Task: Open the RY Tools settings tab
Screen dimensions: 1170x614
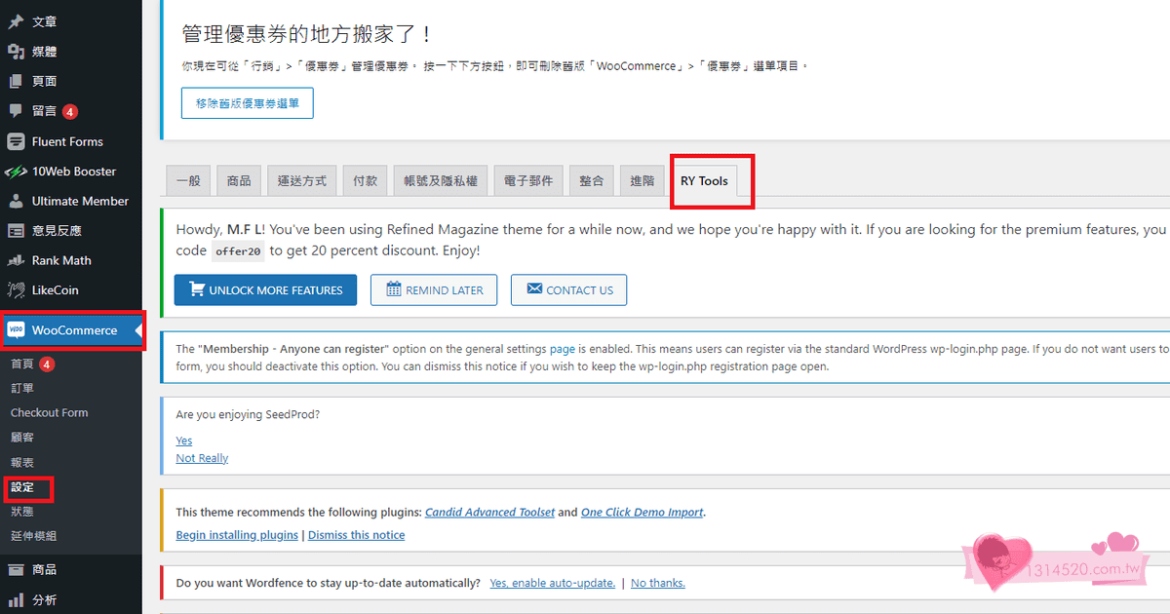Action: 704,181
